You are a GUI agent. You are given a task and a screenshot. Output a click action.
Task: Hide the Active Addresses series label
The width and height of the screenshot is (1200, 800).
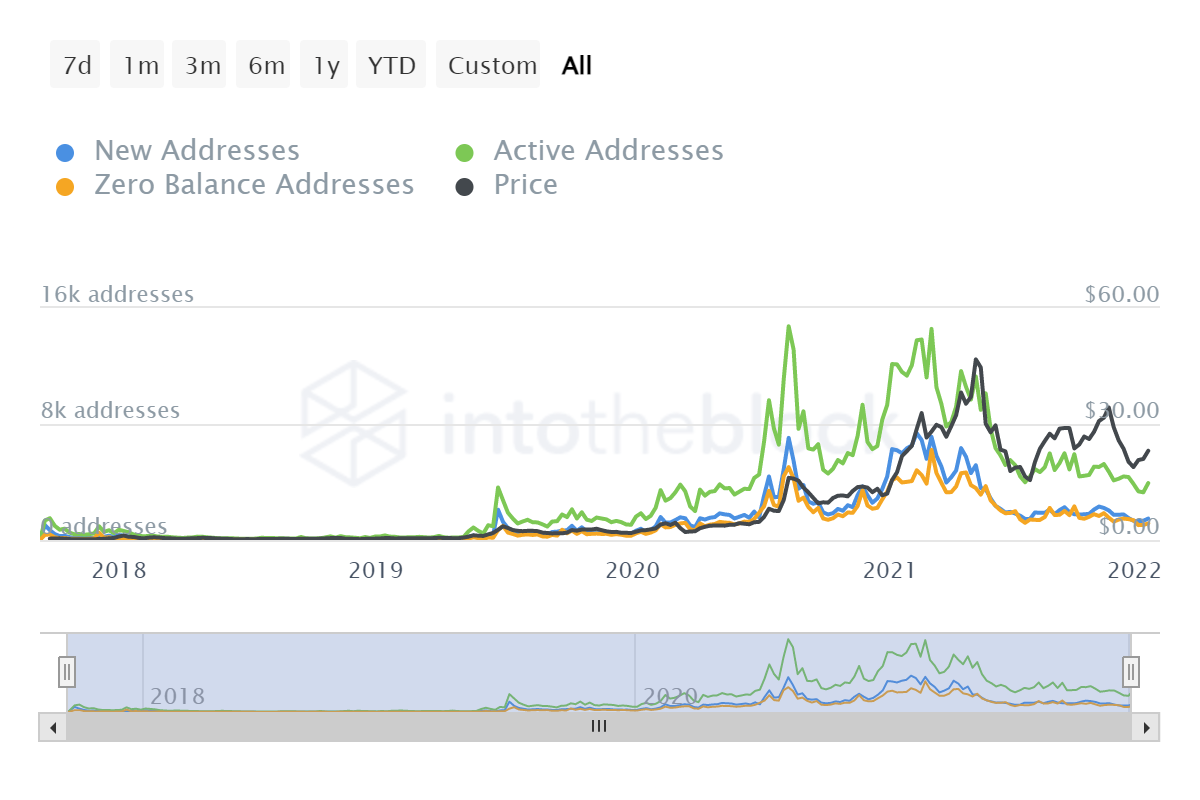tap(608, 151)
